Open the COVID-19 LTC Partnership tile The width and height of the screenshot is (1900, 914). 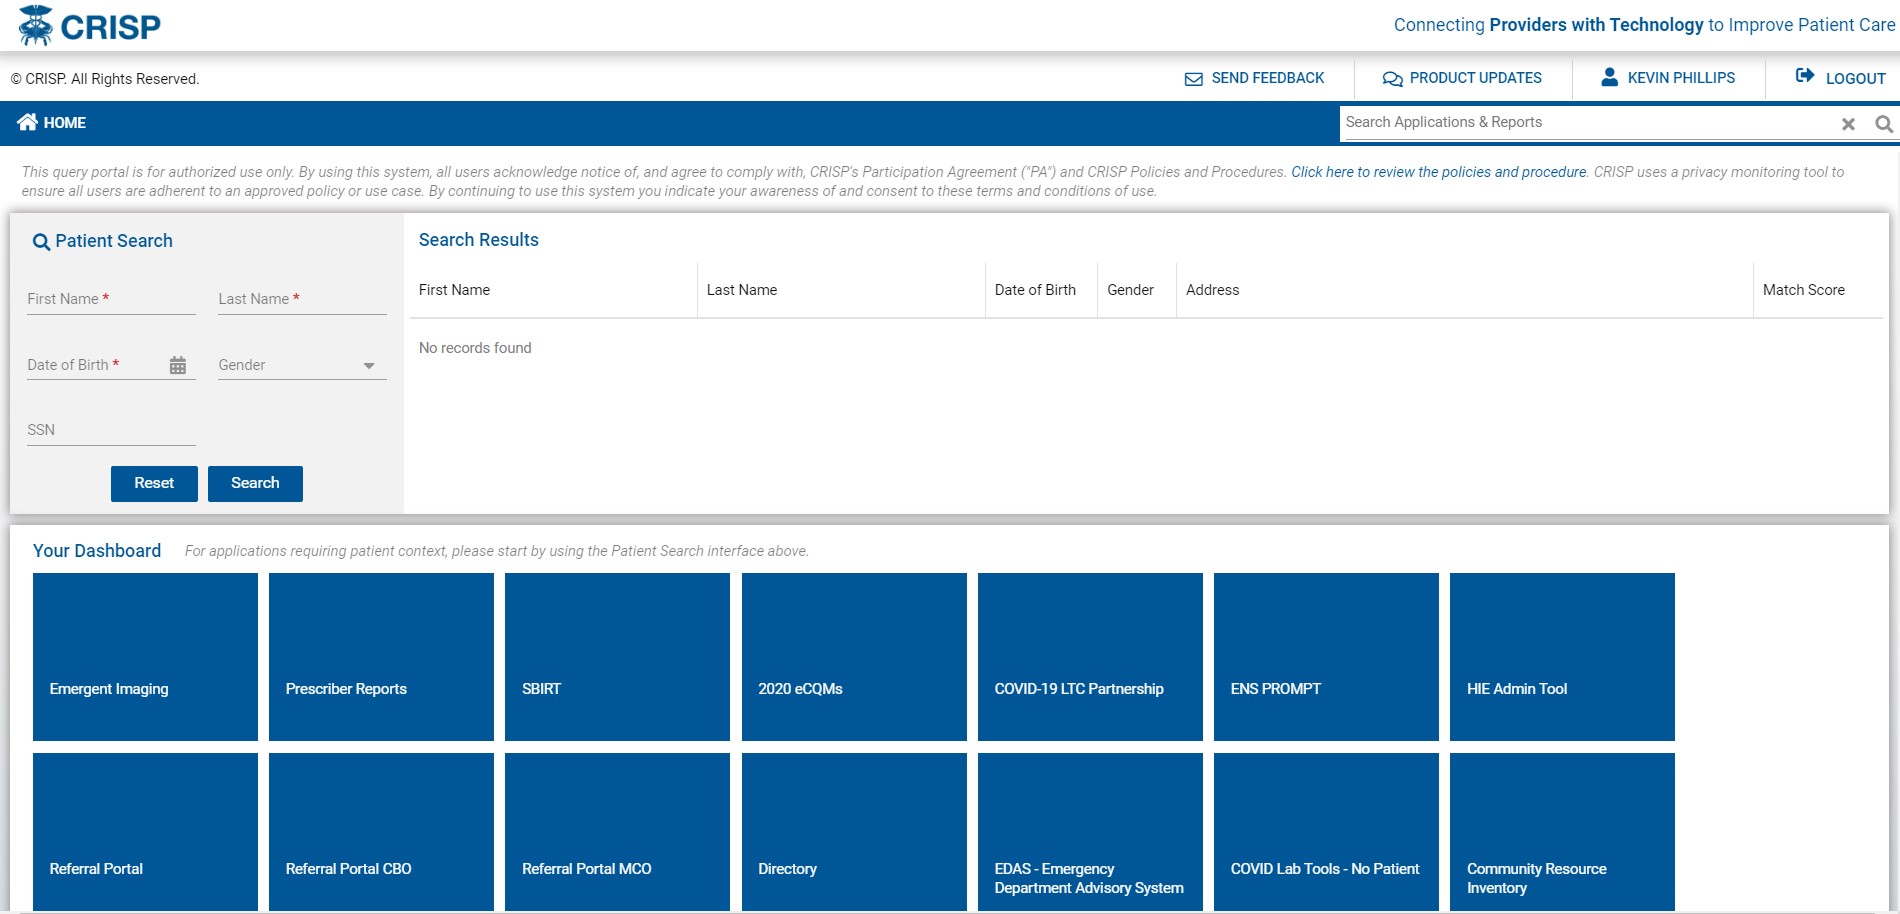1090,657
